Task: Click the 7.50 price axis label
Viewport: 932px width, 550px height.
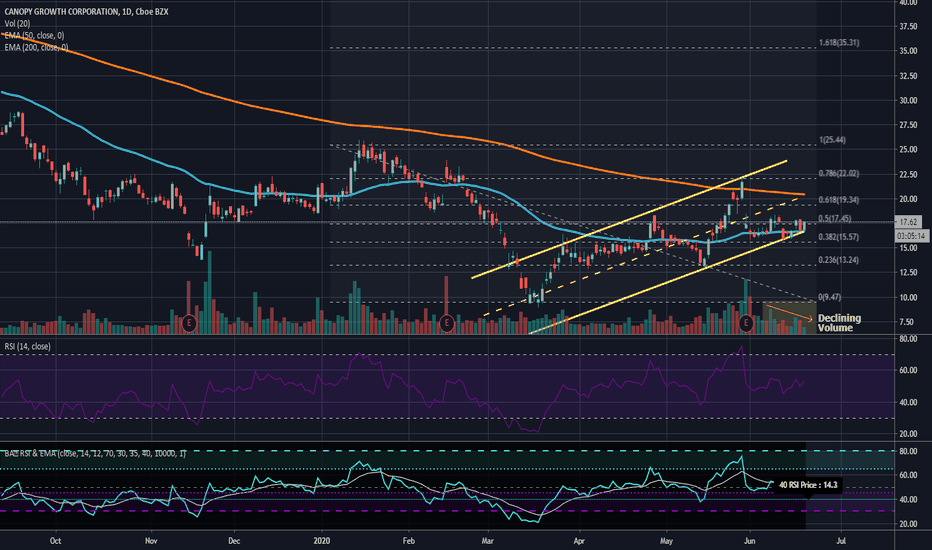Action: (x=908, y=322)
